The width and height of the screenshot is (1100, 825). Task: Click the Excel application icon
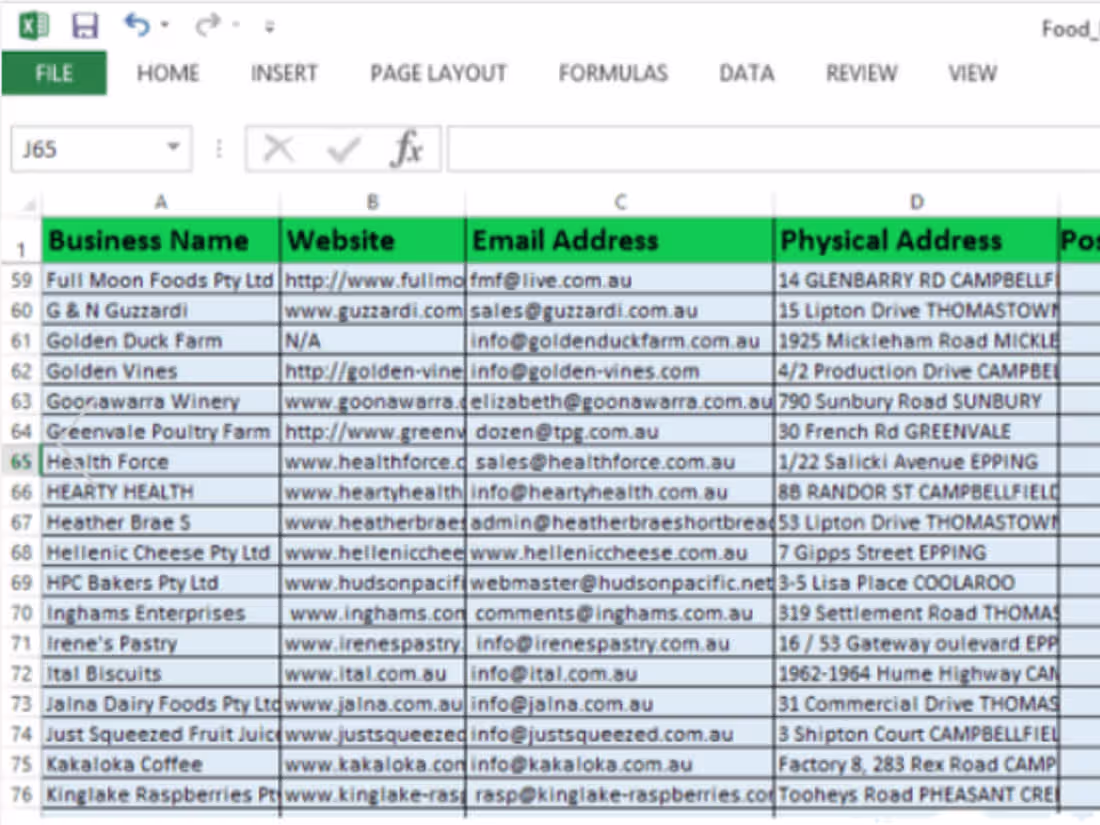point(32,22)
